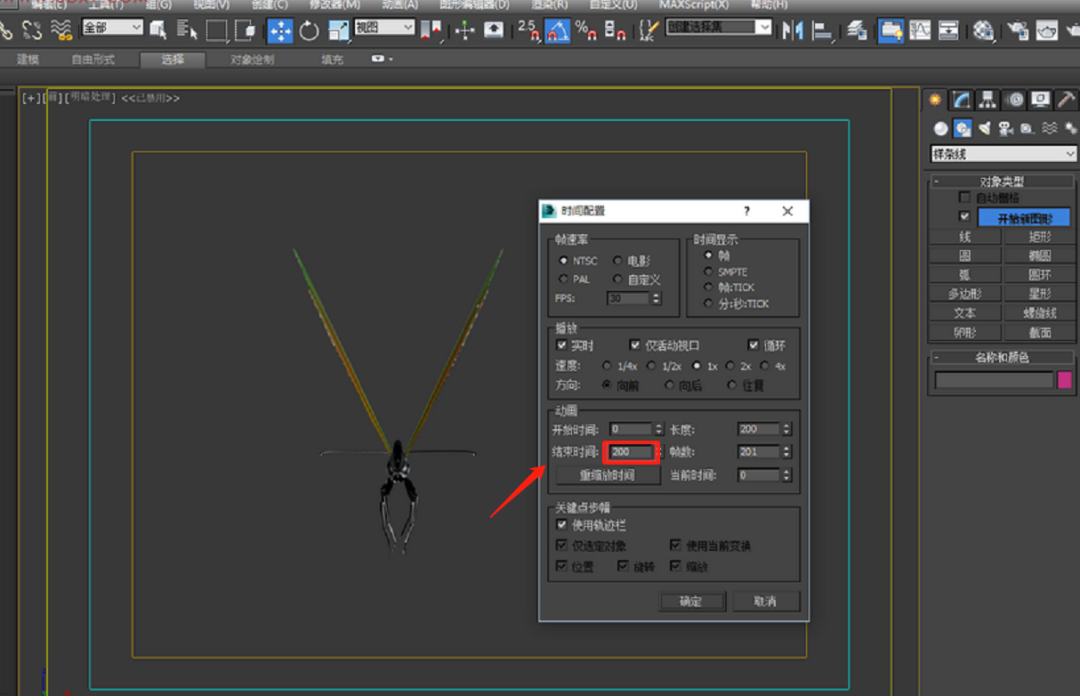This screenshot has height=696, width=1080.
Task: Switch to the Hierarchy command panel
Action: pyautogui.click(x=988, y=100)
